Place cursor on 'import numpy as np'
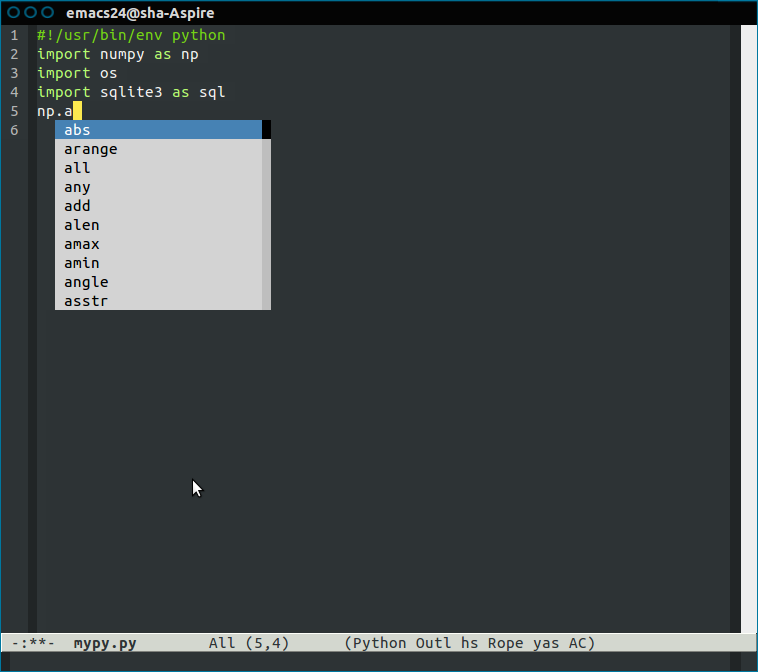This screenshot has height=672, width=758. [x=118, y=54]
